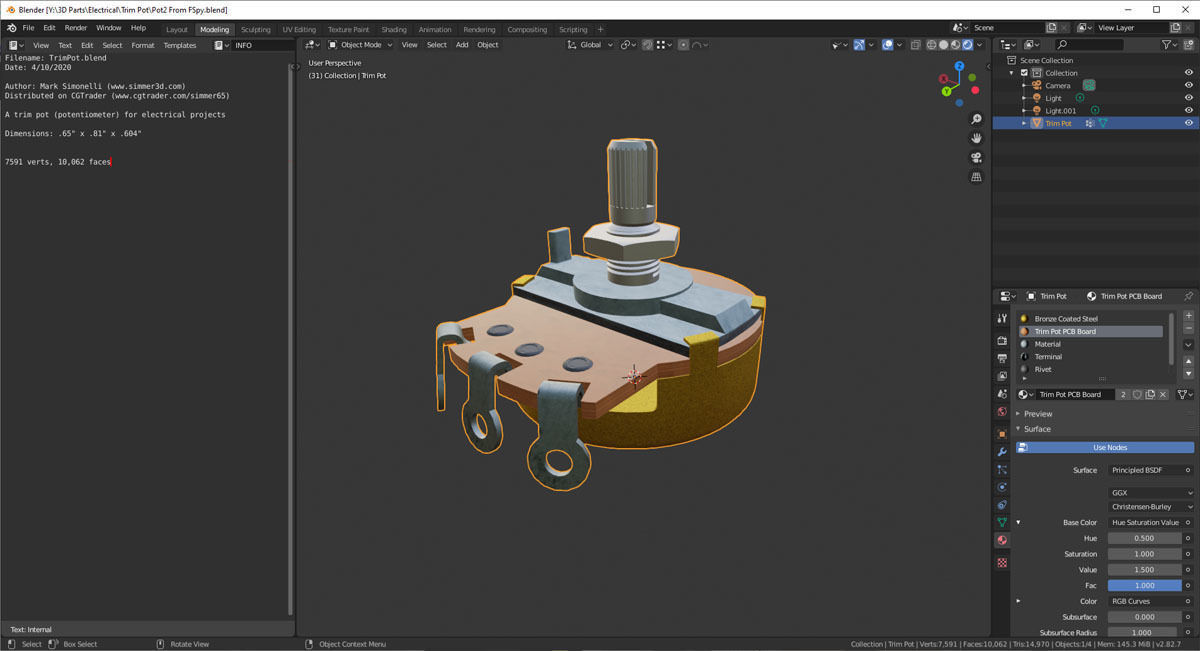1200x651 pixels.
Task: Click the new collection icon in outliner
Action: point(1190,45)
